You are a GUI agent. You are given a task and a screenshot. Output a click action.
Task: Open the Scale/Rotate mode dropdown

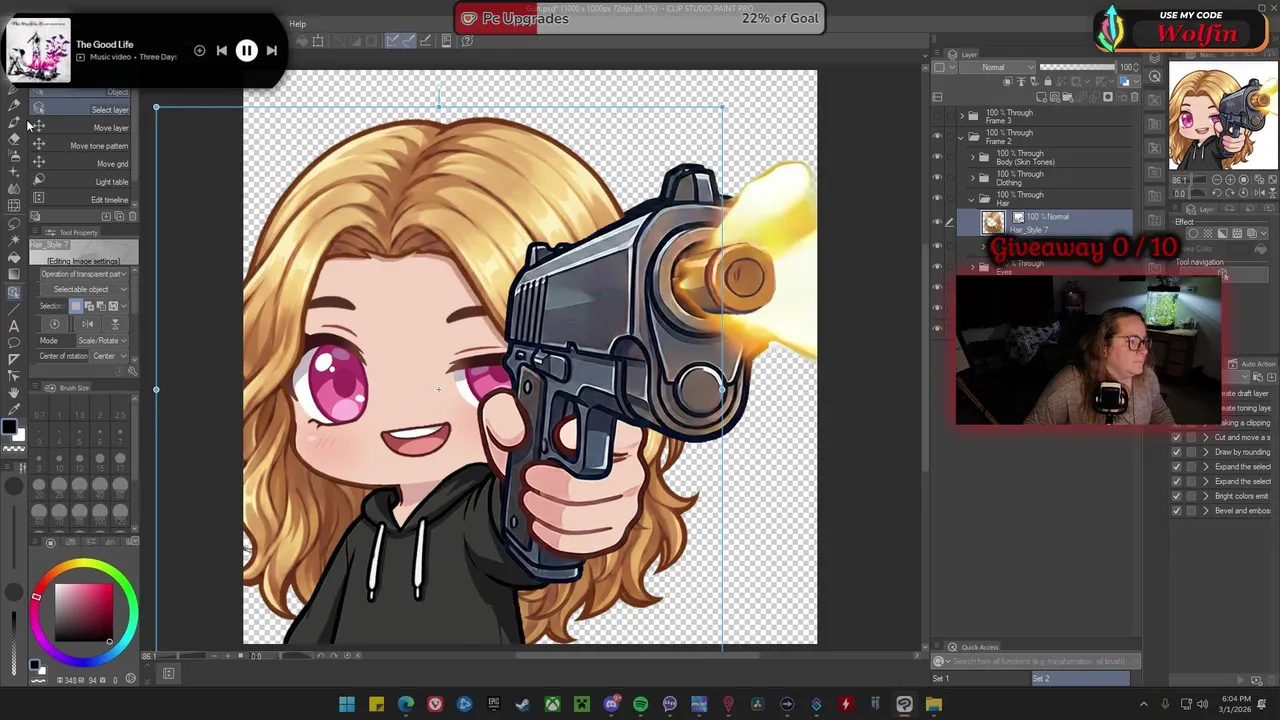click(x=102, y=340)
